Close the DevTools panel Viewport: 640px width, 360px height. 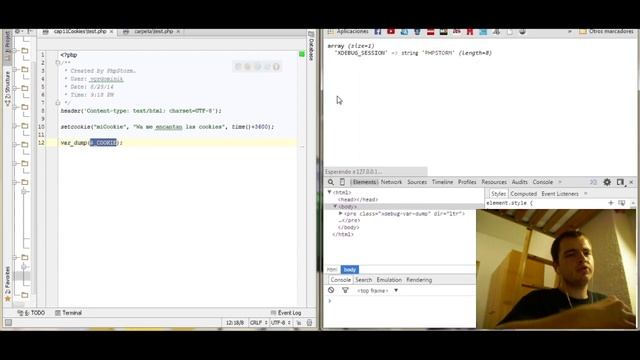pyautogui.click(x=631, y=182)
